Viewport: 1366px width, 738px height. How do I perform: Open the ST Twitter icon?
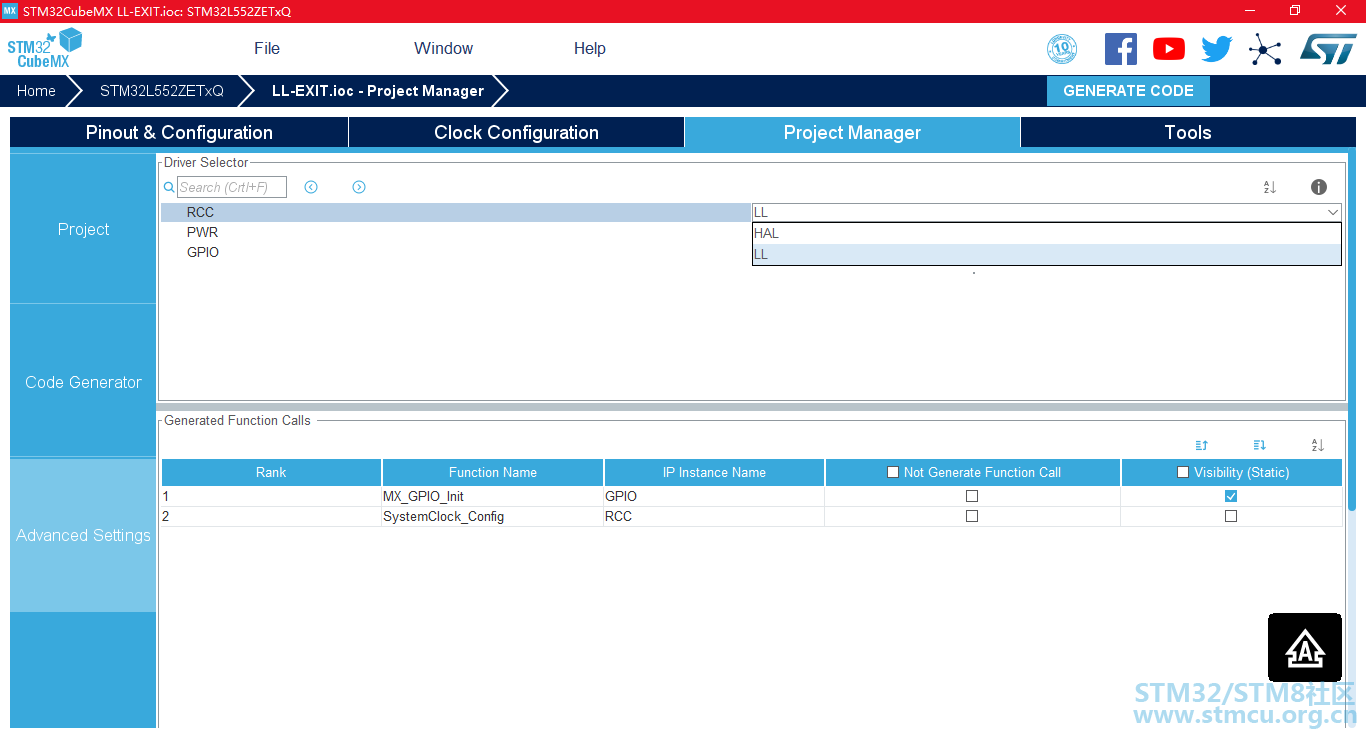[x=1216, y=48]
